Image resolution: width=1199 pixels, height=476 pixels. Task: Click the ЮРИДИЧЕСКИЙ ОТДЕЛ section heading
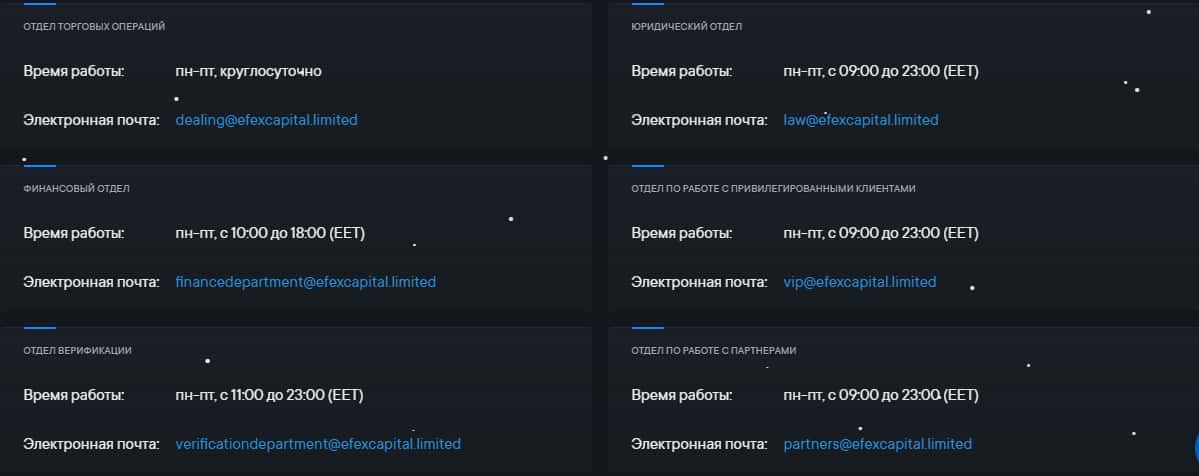tap(686, 26)
